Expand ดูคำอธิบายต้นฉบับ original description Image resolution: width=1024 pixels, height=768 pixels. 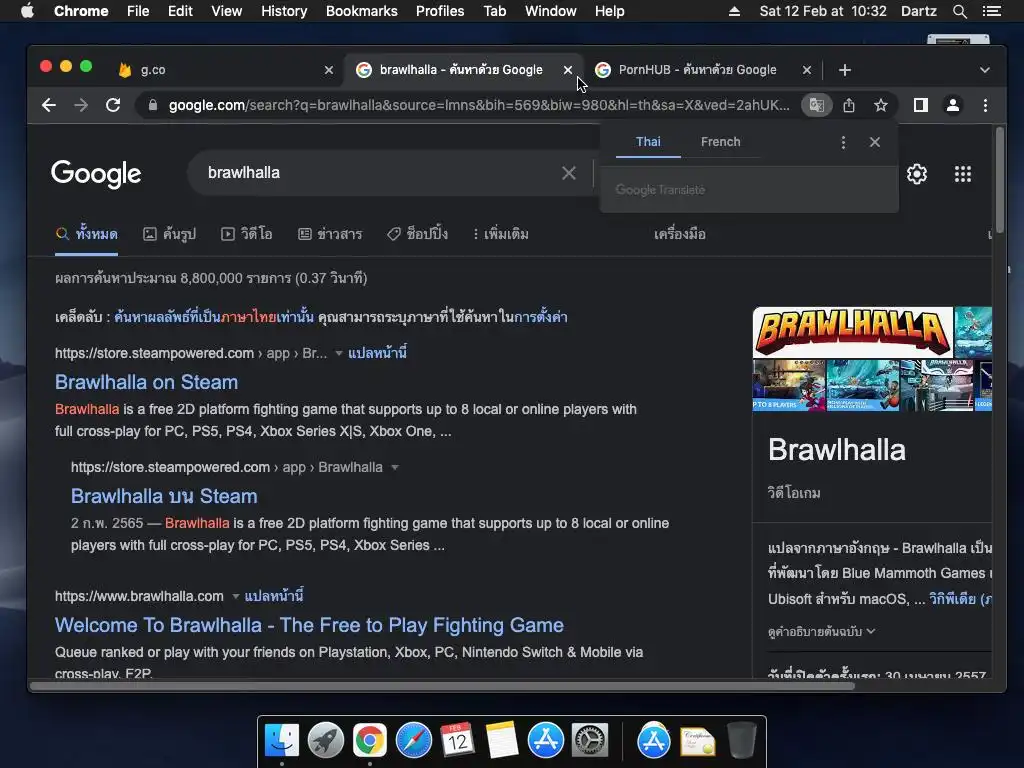822,632
